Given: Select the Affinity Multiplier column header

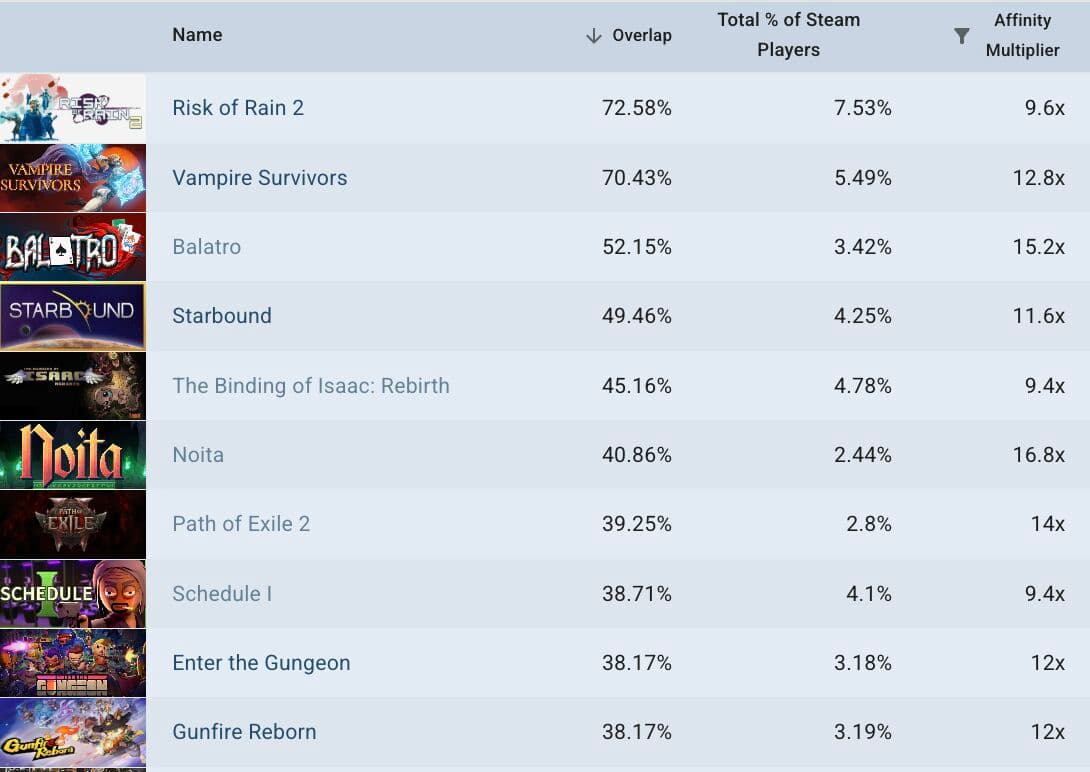Looking at the screenshot, I should (1020, 34).
